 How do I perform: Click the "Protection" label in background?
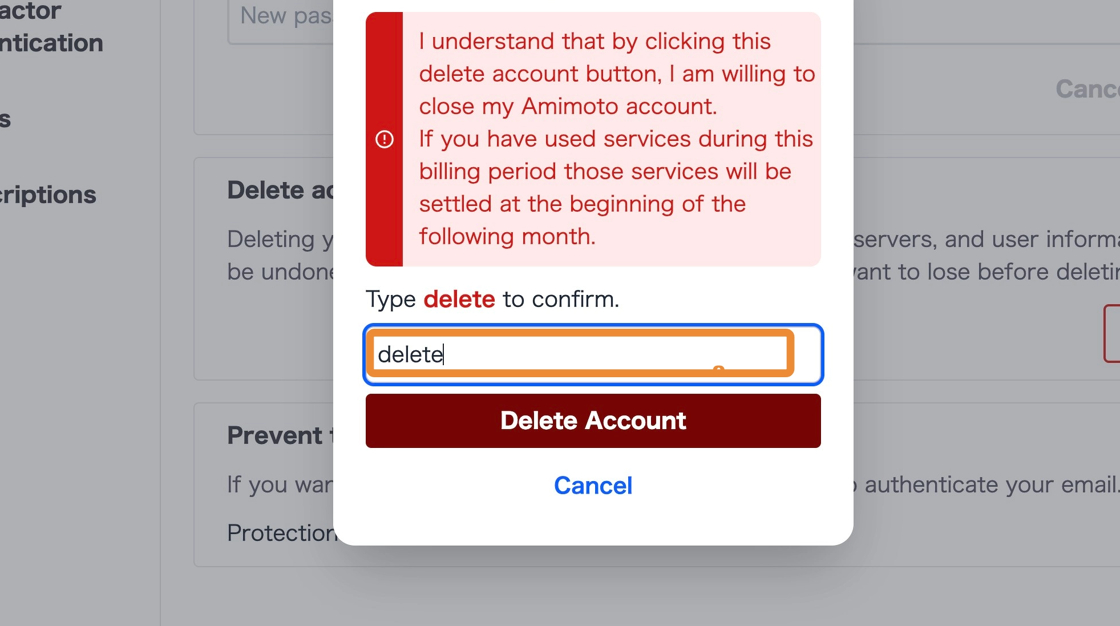[x=281, y=533]
